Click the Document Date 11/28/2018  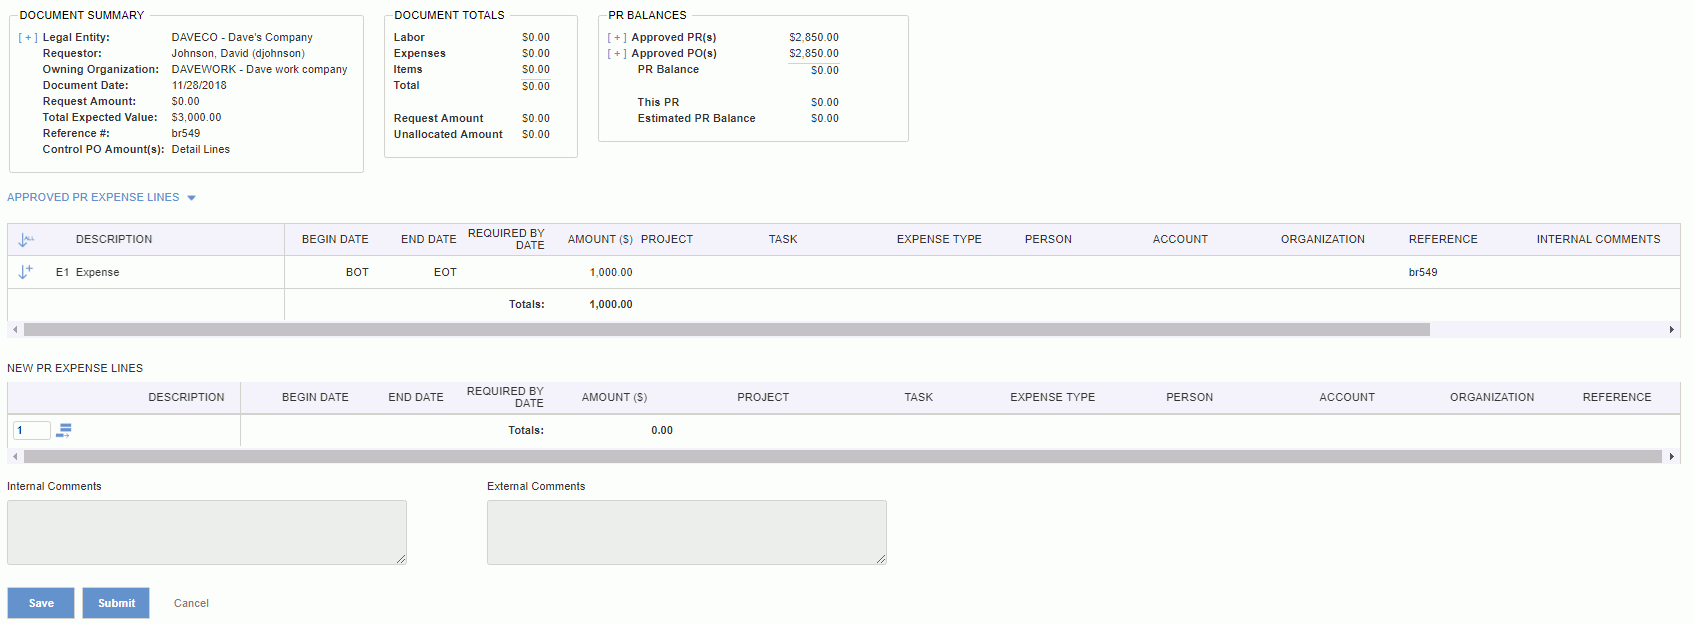tap(199, 86)
